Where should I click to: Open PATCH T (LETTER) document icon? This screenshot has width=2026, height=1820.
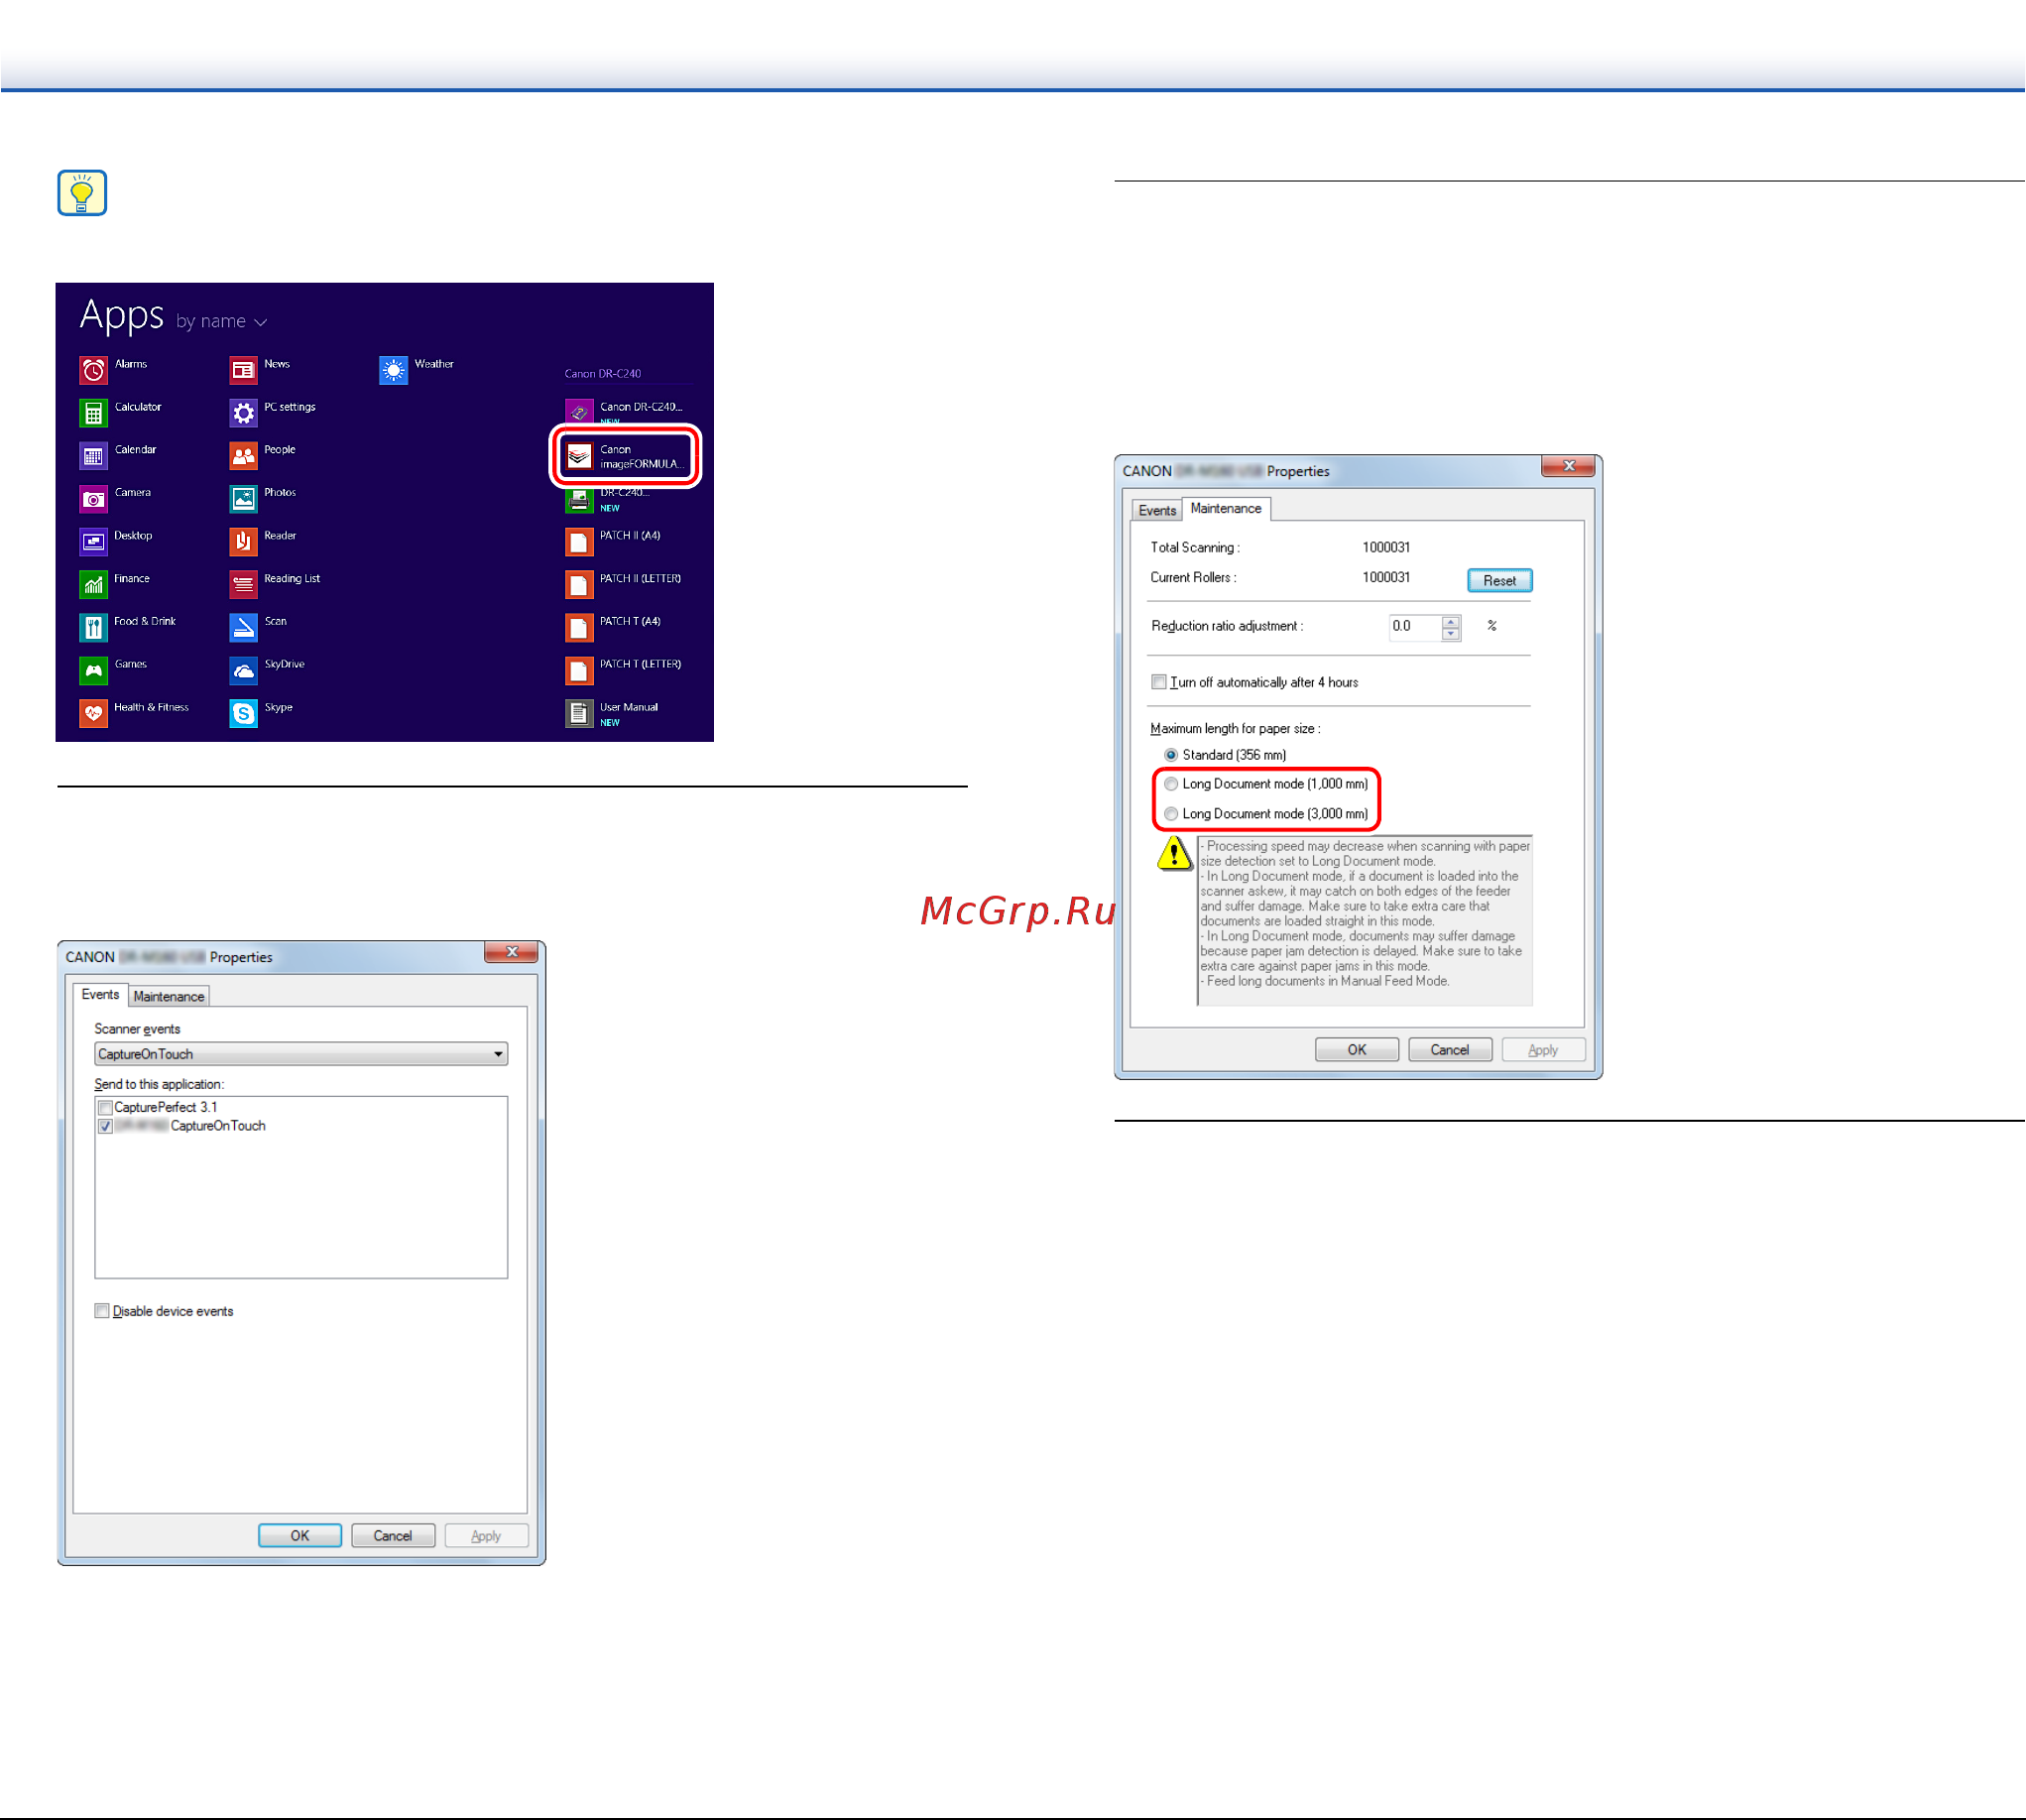click(579, 671)
